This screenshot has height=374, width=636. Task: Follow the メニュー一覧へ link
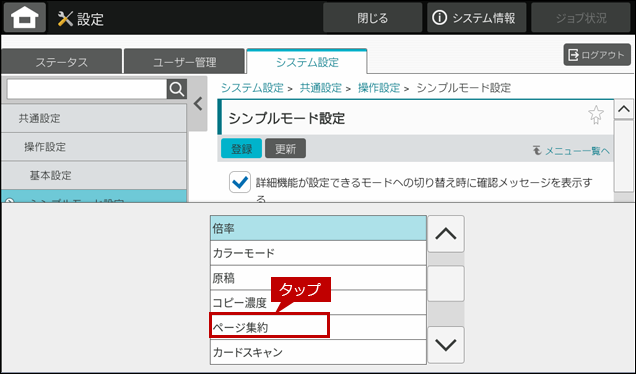coord(572,151)
